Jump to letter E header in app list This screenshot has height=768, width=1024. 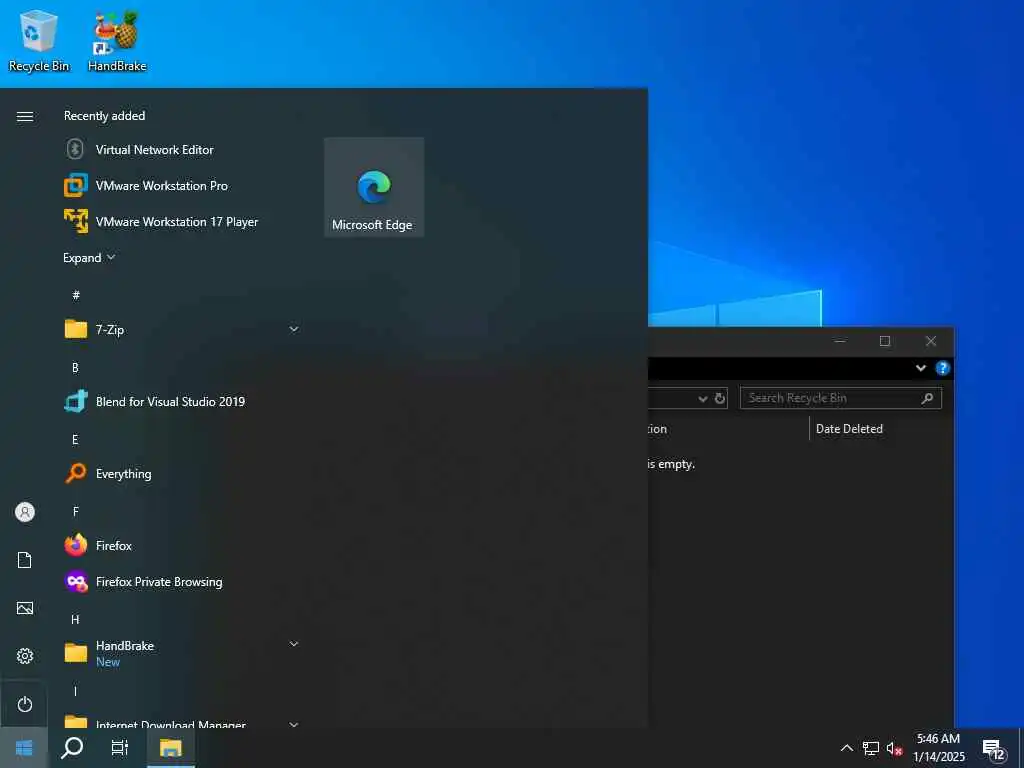click(x=75, y=440)
